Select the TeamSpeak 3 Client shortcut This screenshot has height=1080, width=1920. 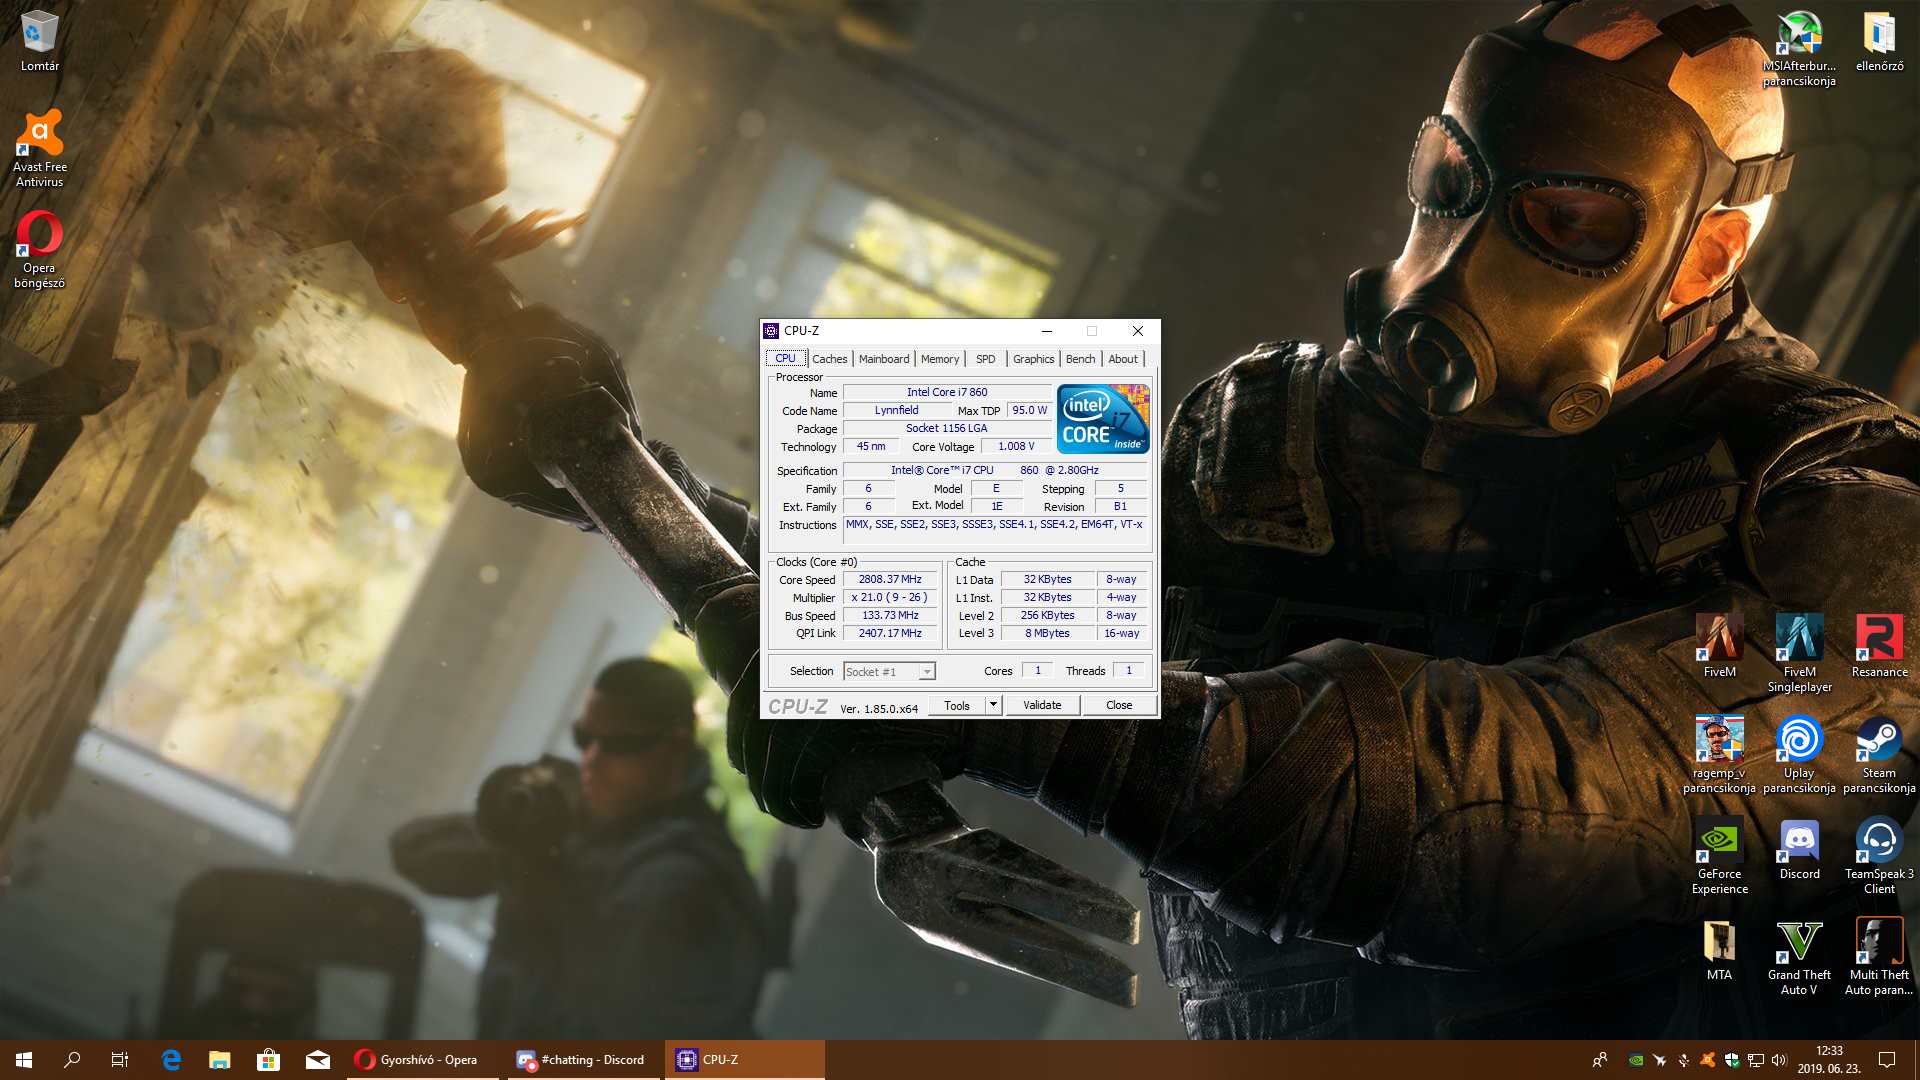pos(1879,856)
